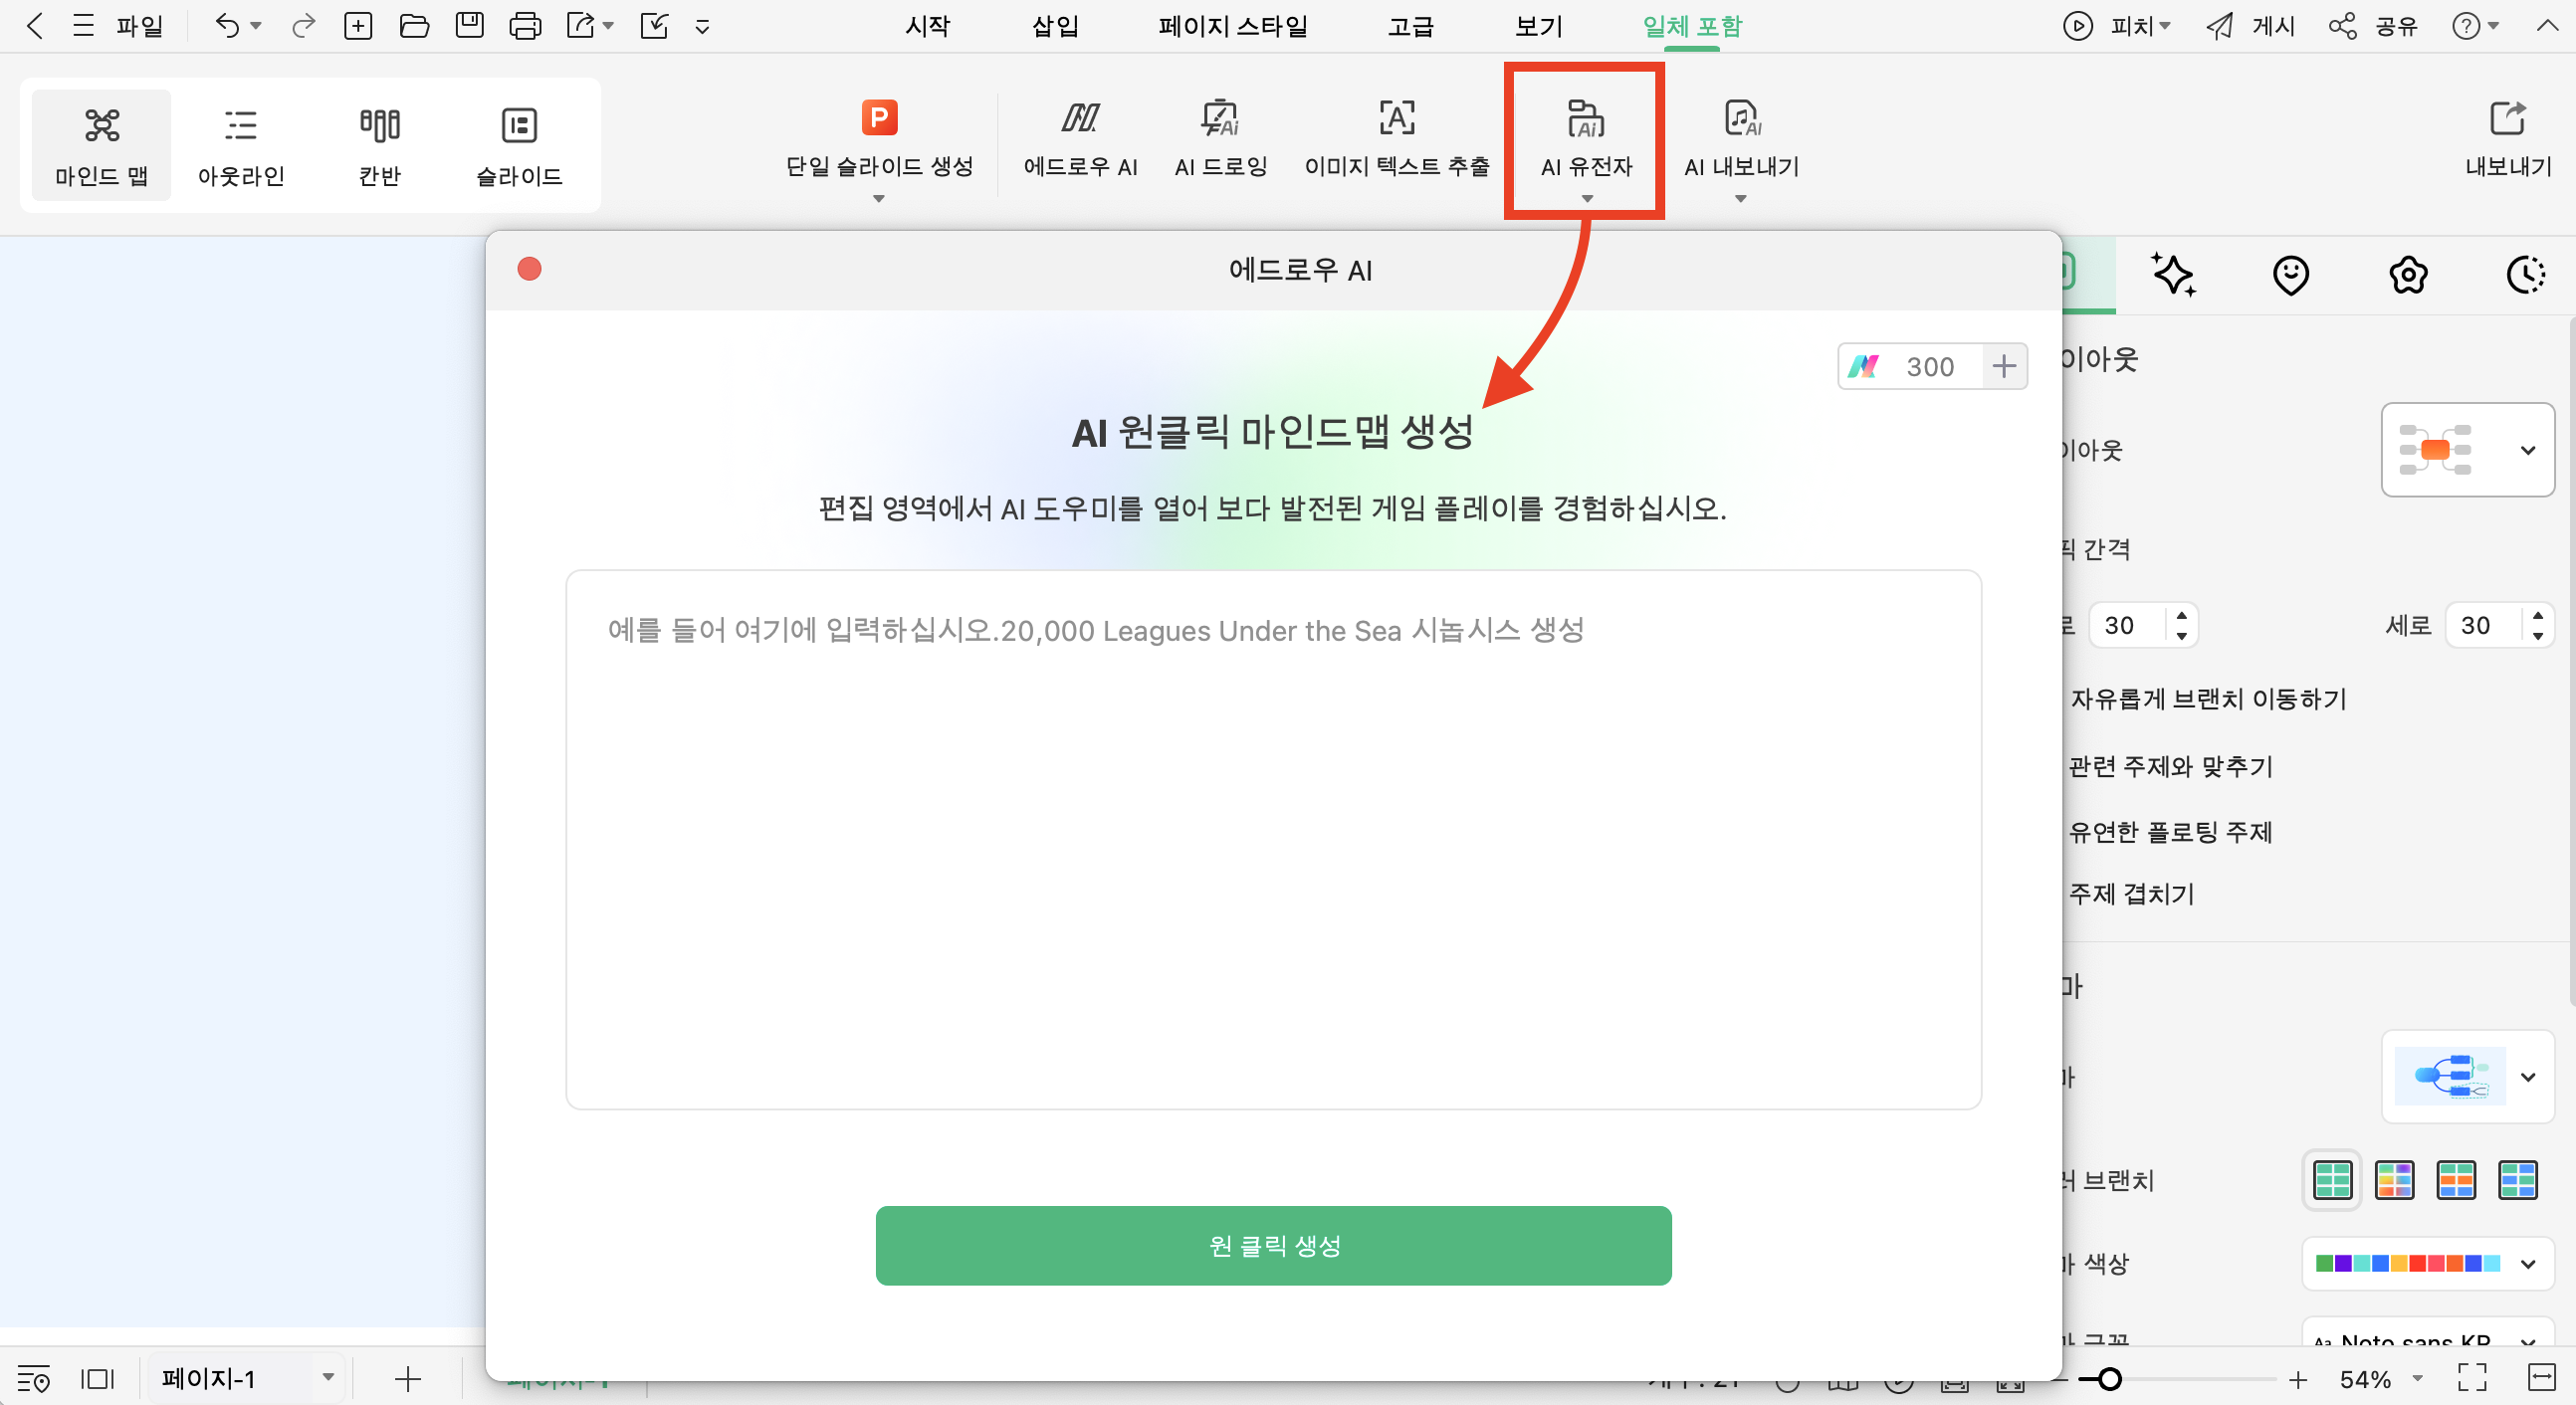Click the new document plus icon
Screen dimensions: 2576x1405
tap(358, 26)
